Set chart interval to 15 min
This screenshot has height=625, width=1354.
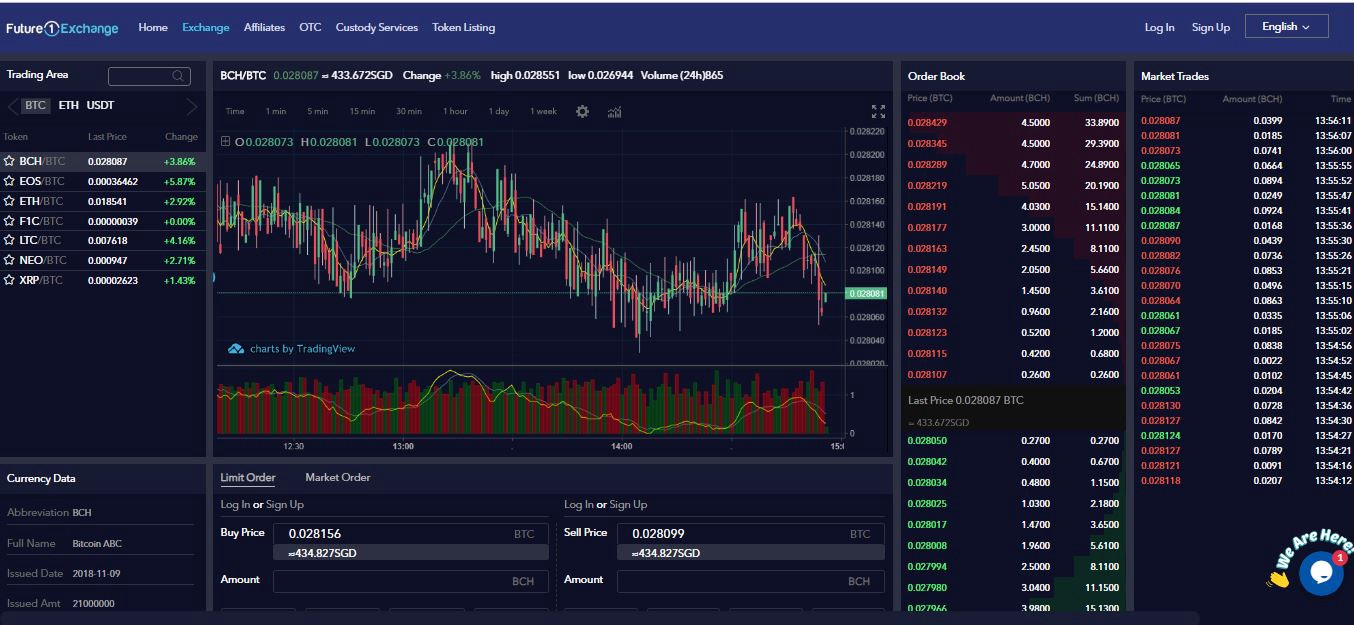tap(362, 111)
